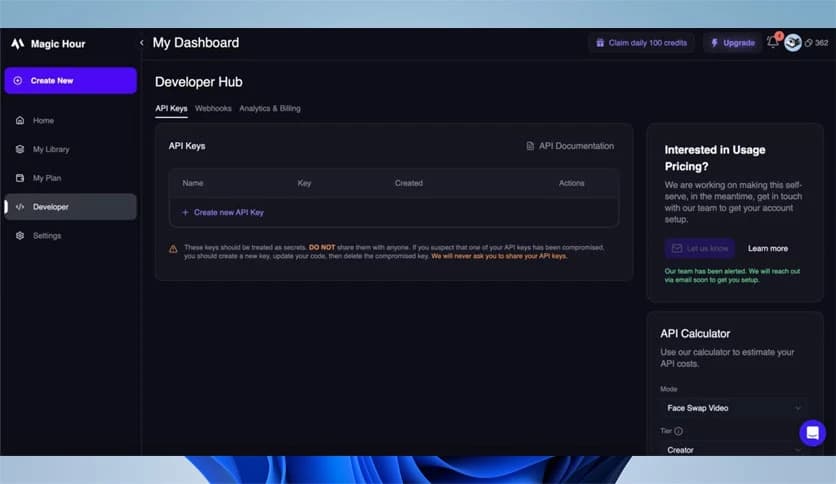836x484 pixels.
Task: Click the My Plan calendar icon
Action: coord(20,178)
